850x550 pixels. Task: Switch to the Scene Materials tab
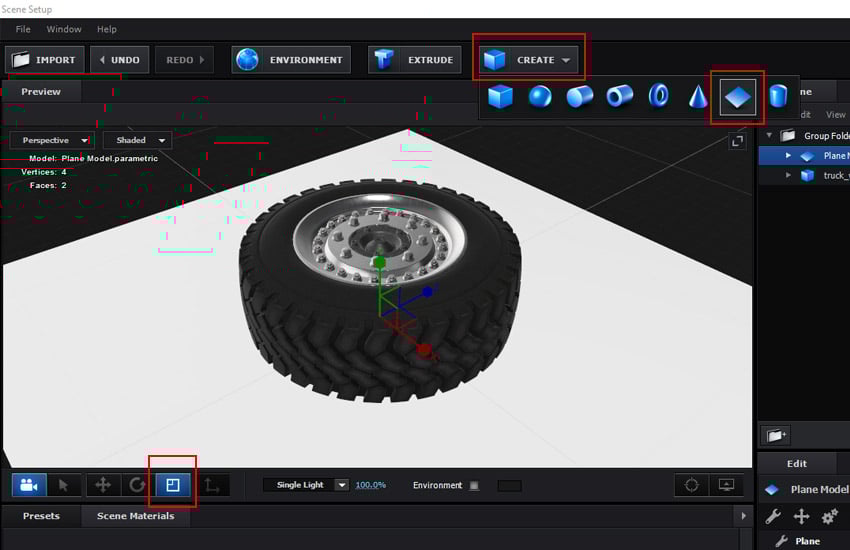(x=136, y=516)
